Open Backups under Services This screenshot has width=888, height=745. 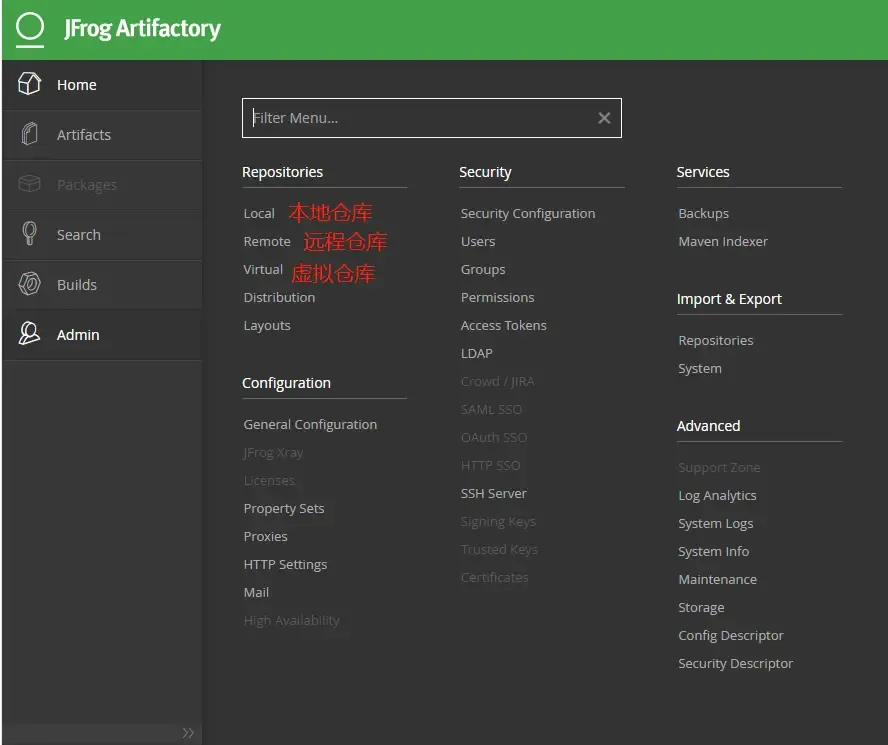[703, 214]
